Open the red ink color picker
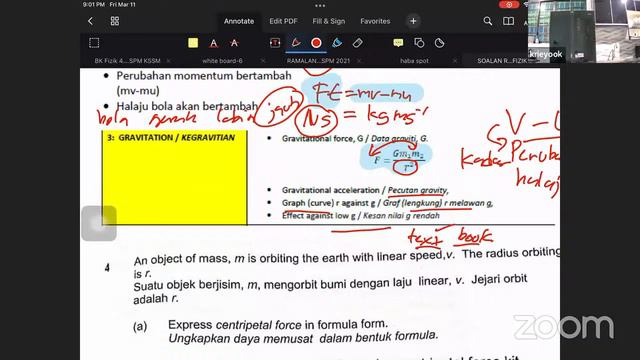This screenshot has height=360, width=640. [x=316, y=43]
